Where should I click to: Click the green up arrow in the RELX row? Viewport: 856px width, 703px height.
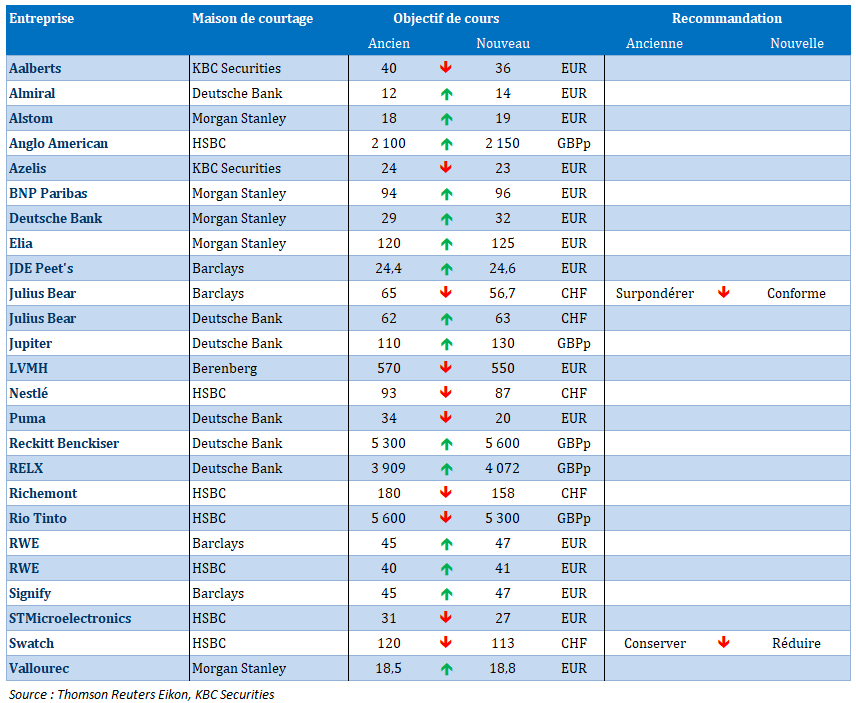pos(446,468)
